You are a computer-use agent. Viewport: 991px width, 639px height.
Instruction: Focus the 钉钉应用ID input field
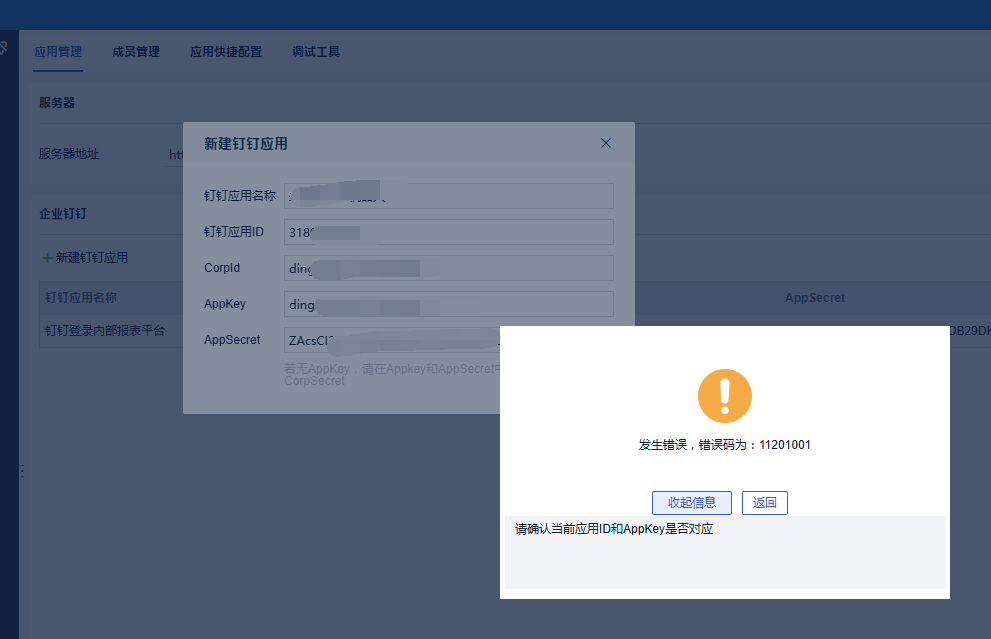coord(449,232)
